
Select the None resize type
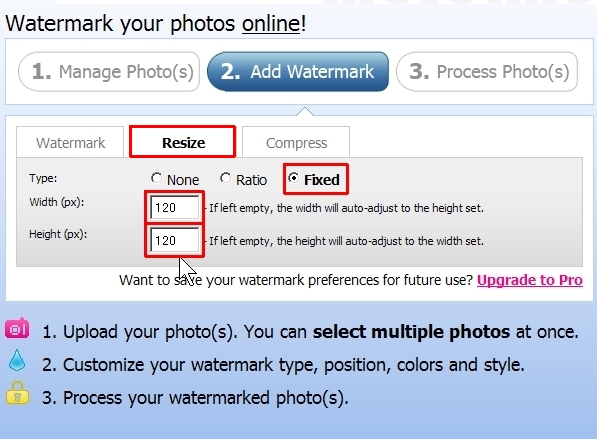156,178
